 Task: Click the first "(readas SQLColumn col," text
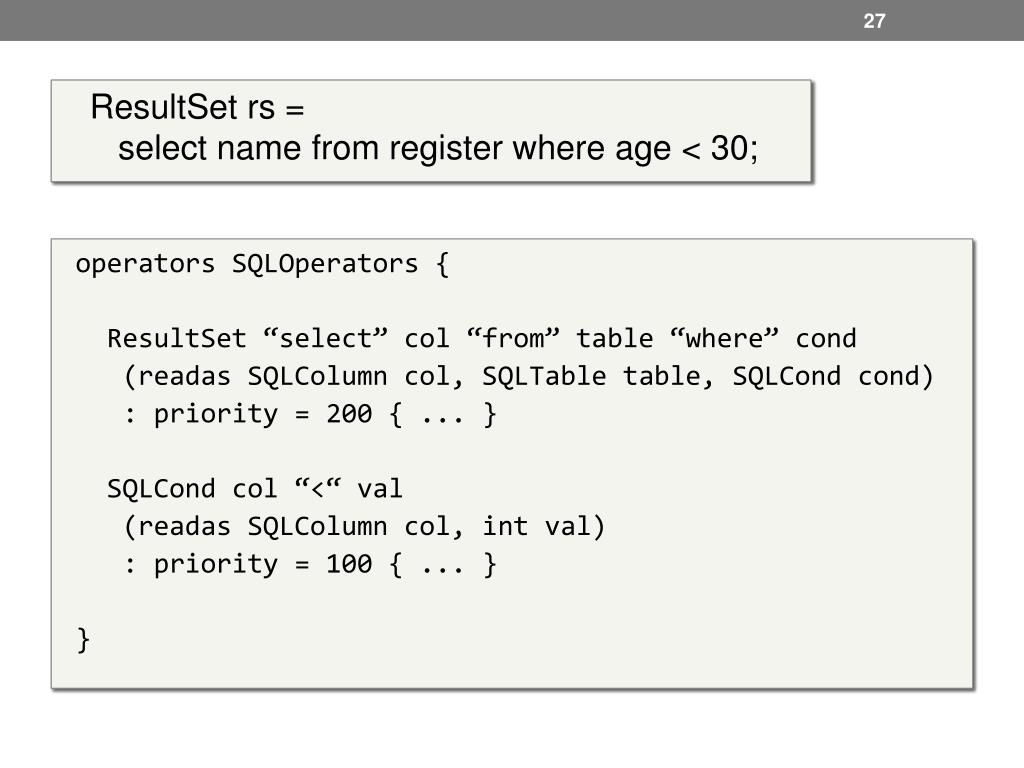pyautogui.click(x=294, y=376)
